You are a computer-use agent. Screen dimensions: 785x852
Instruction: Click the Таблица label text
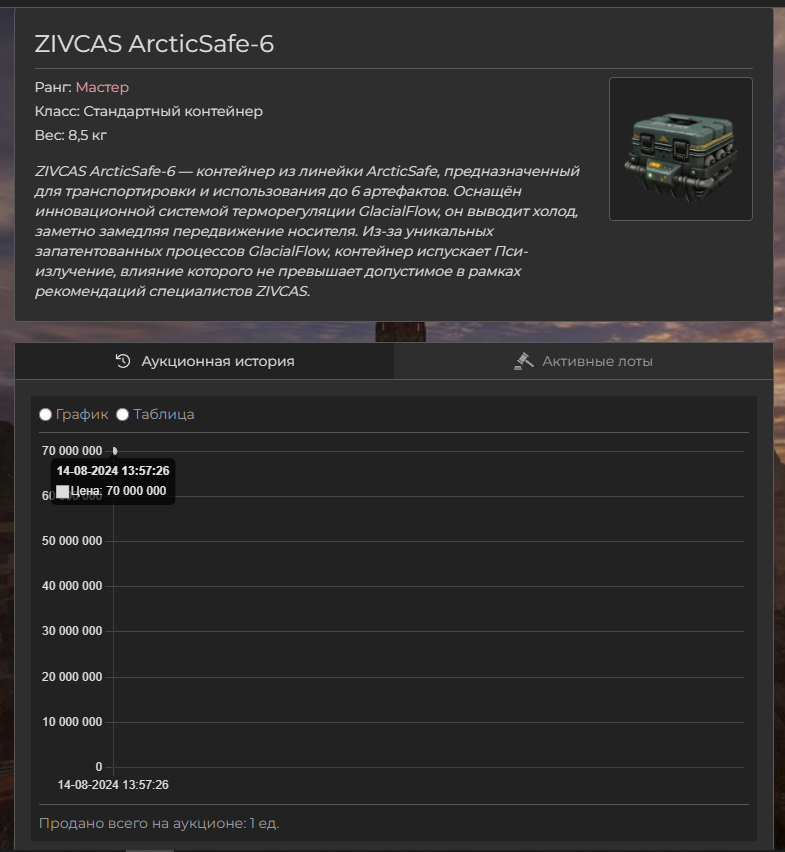tap(164, 414)
